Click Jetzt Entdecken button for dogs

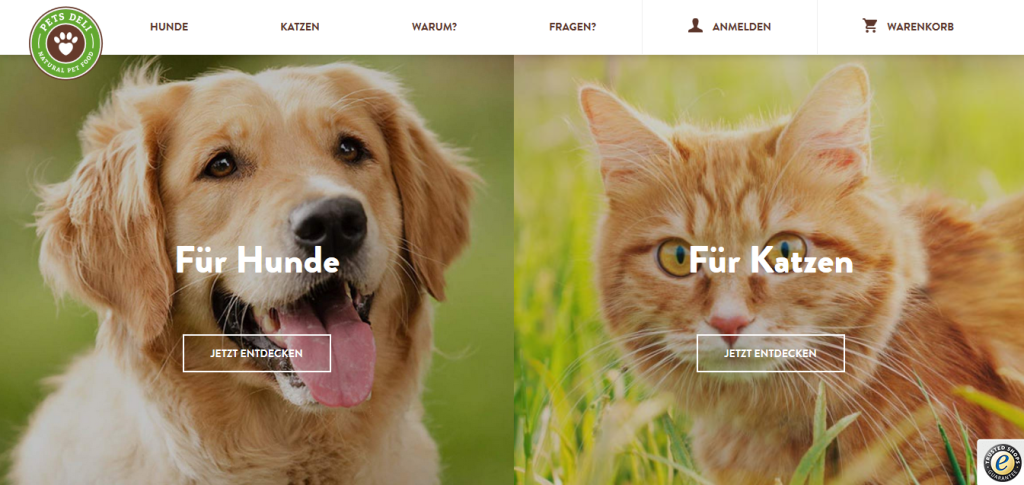pyautogui.click(x=257, y=353)
